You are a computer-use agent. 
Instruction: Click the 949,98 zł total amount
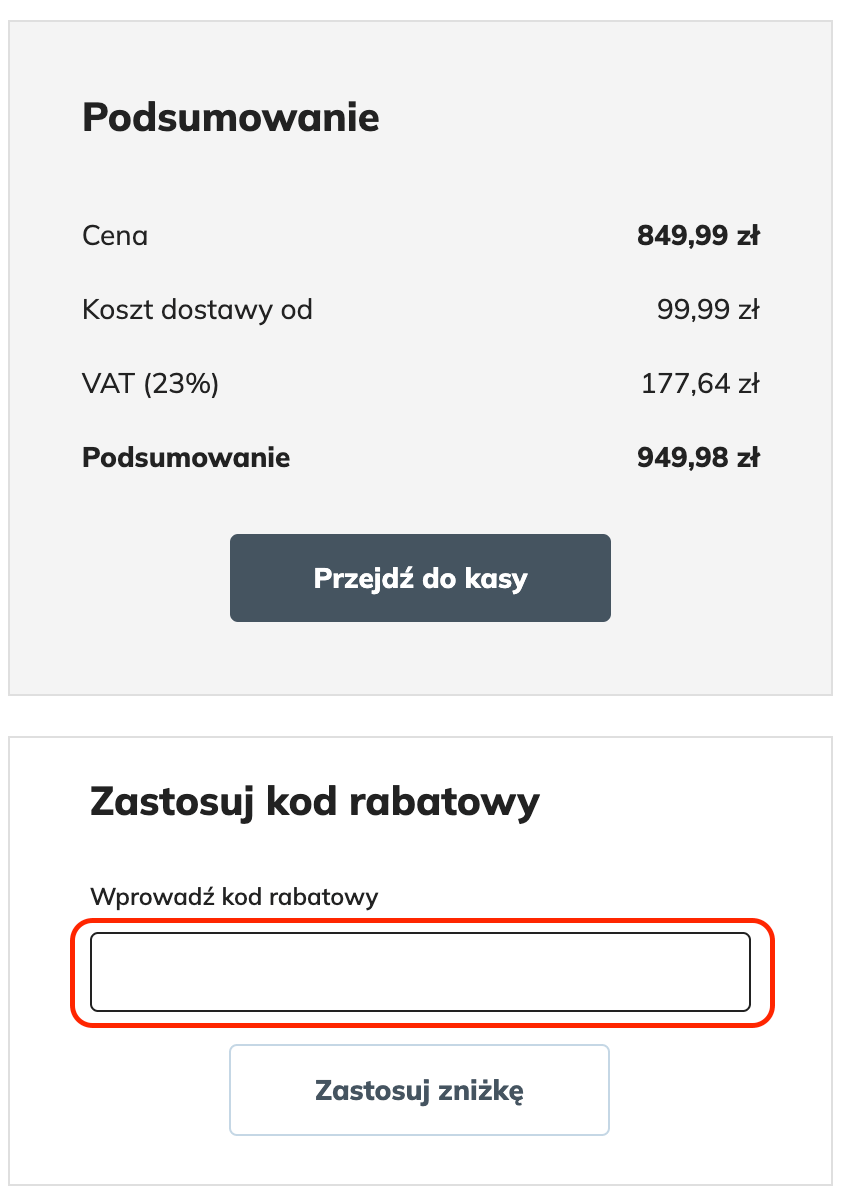pos(699,457)
